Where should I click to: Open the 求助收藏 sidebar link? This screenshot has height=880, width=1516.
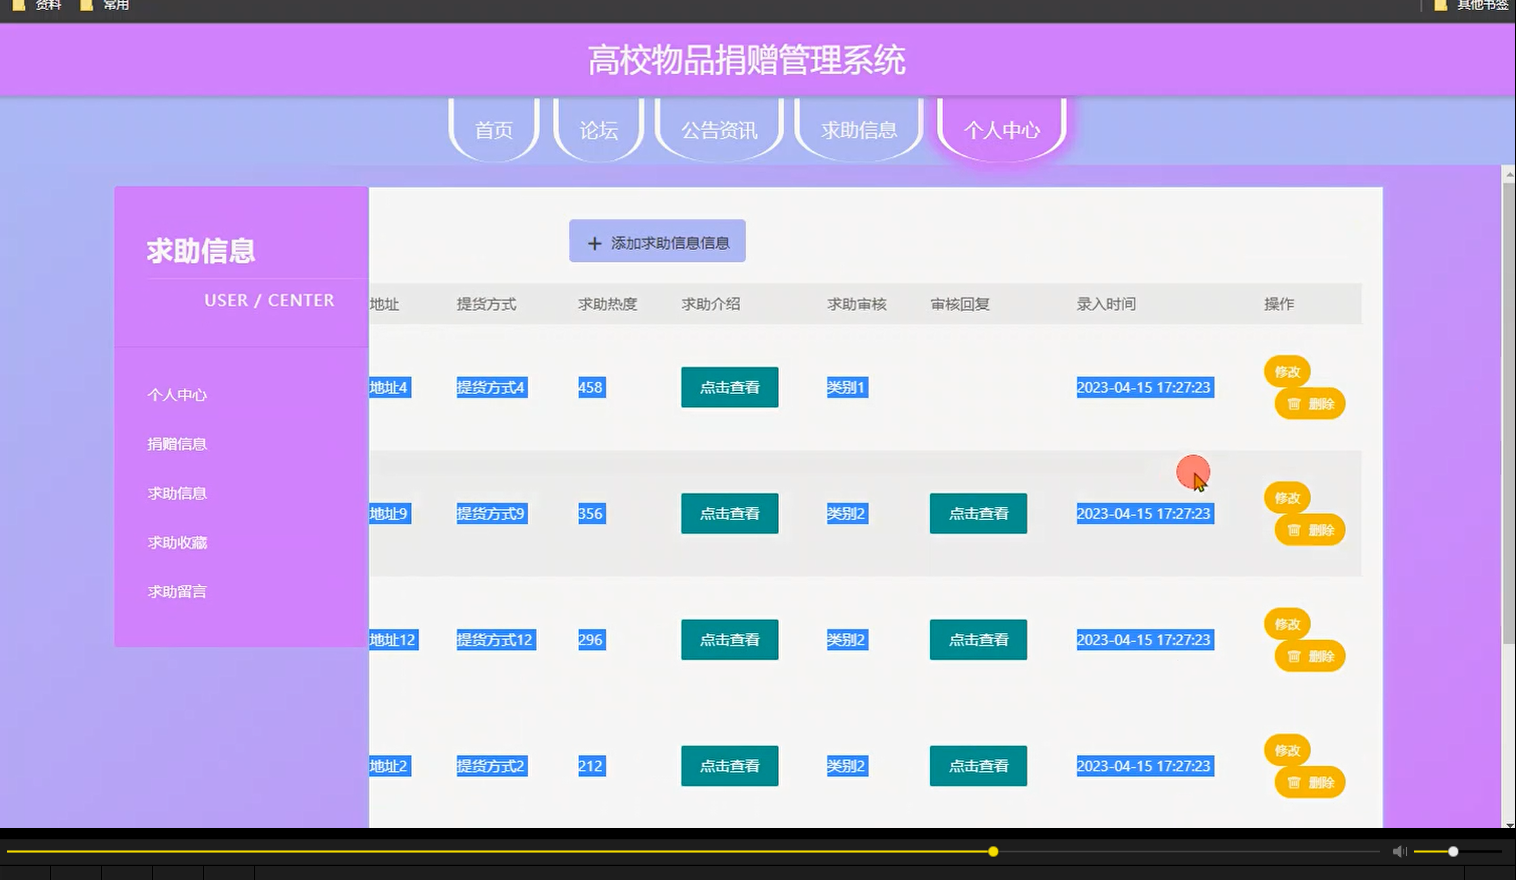(x=177, y=542)
